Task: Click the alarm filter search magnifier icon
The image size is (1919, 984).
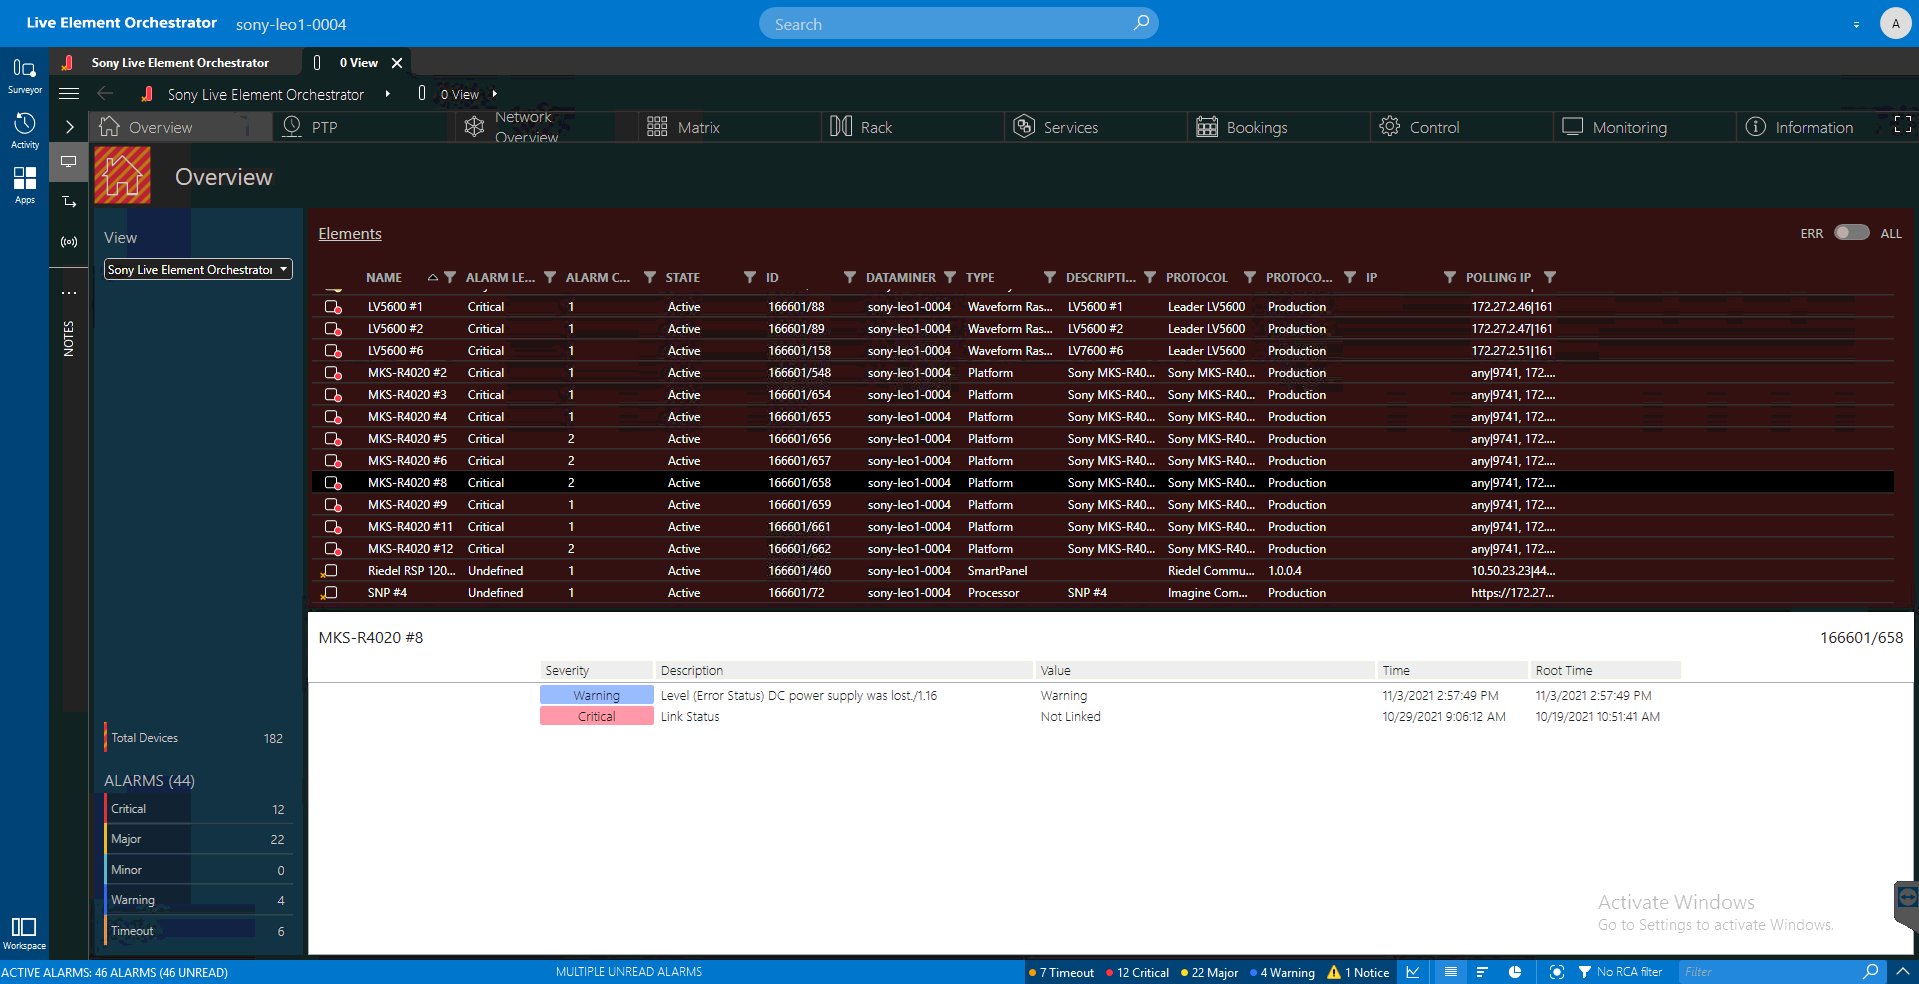Action: (x=1871, y=971)
